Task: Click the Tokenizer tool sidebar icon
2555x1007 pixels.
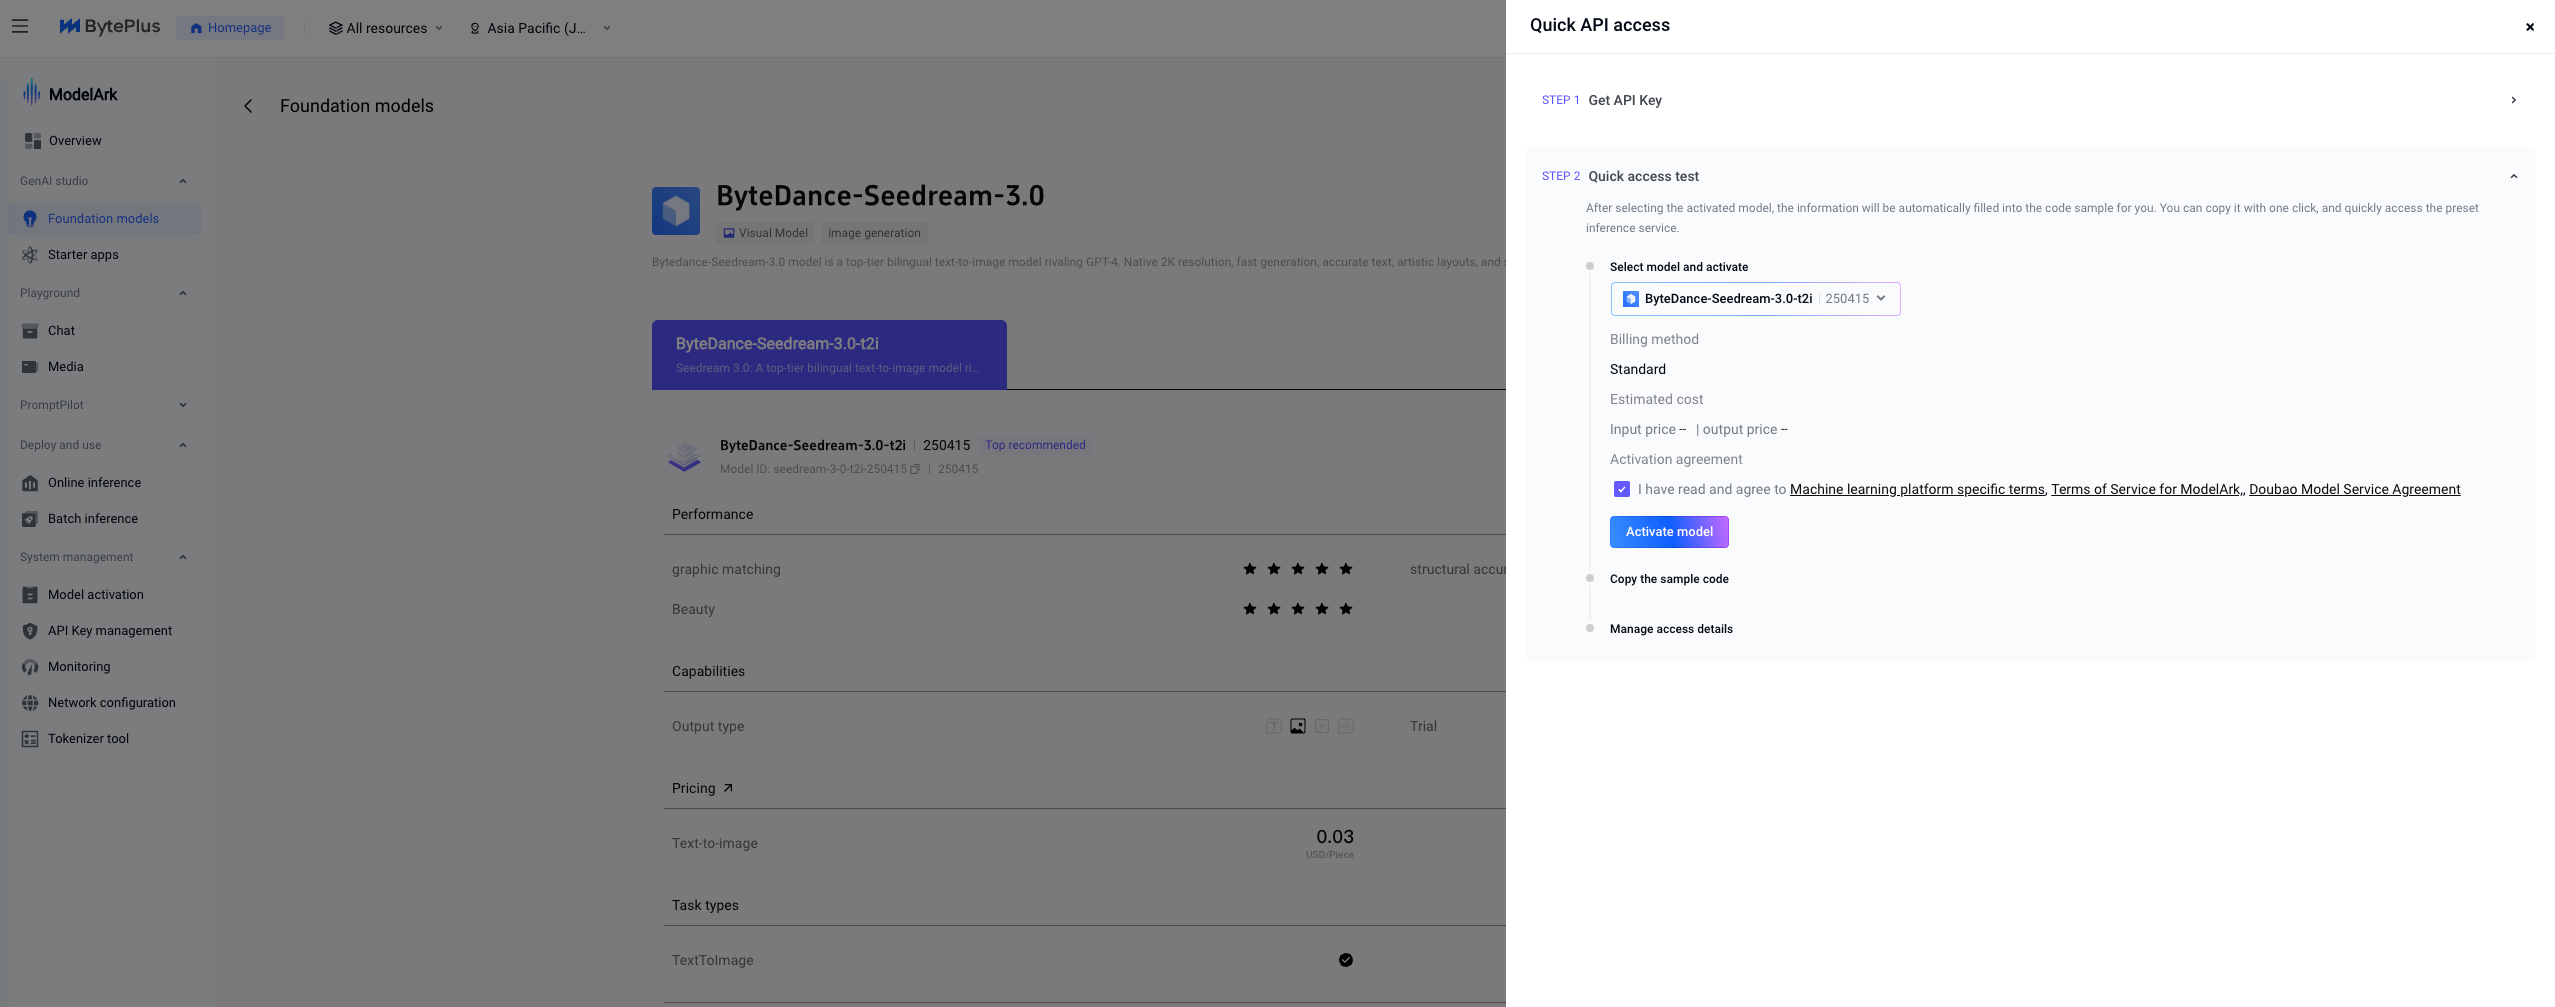Action: coord(30,739)
